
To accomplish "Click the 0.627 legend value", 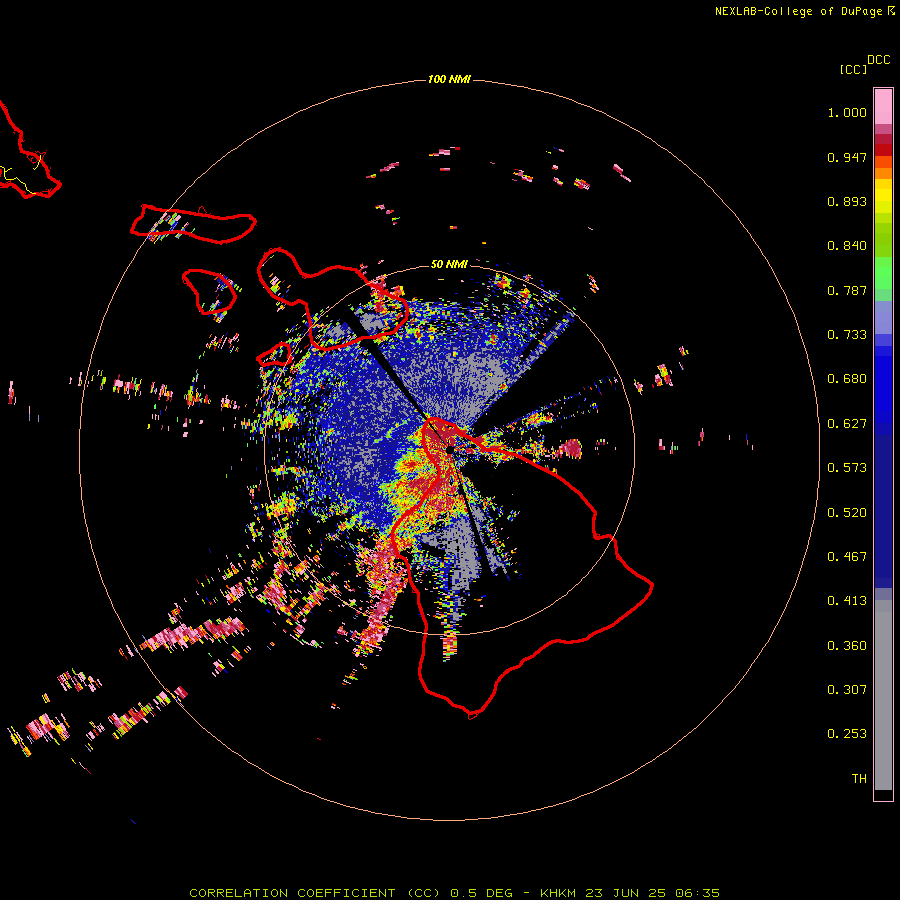I will coord(847,424).
